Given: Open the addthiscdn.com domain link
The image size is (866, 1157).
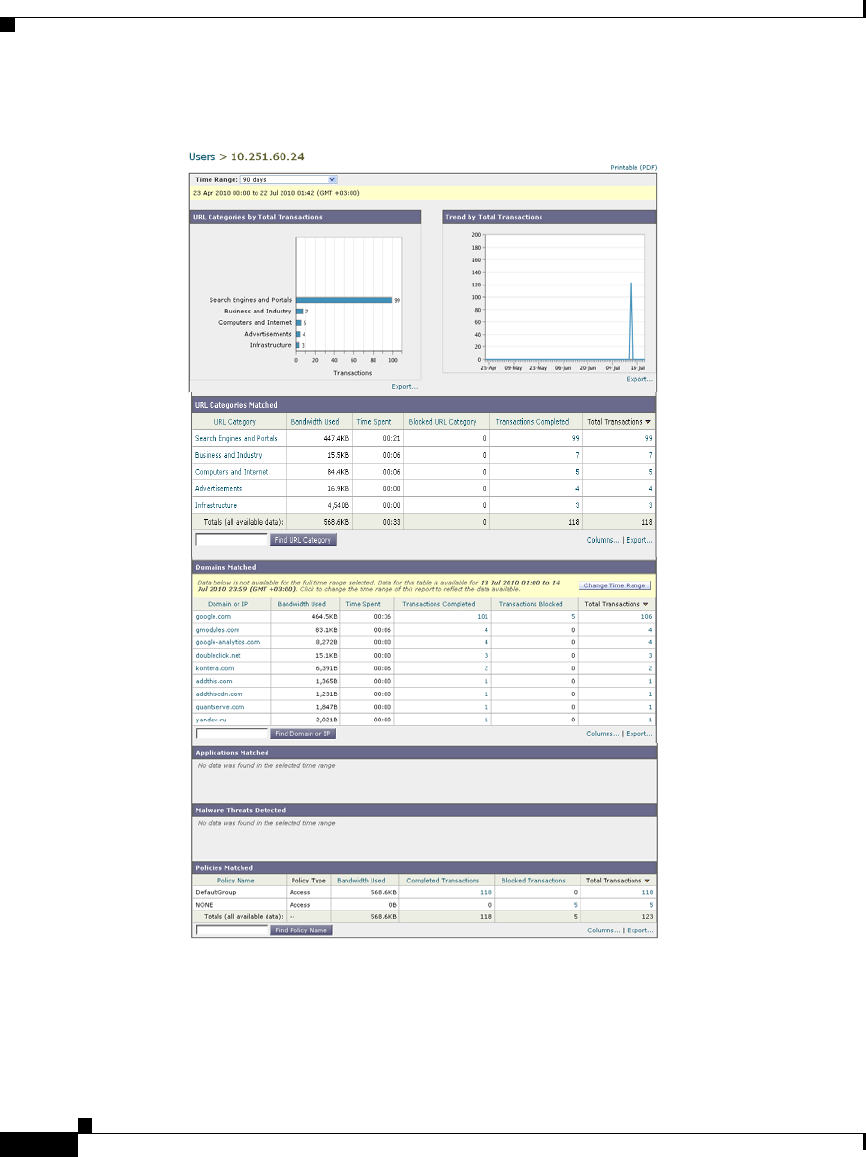Looking at the screenshot, I should (x=219, y=694).
